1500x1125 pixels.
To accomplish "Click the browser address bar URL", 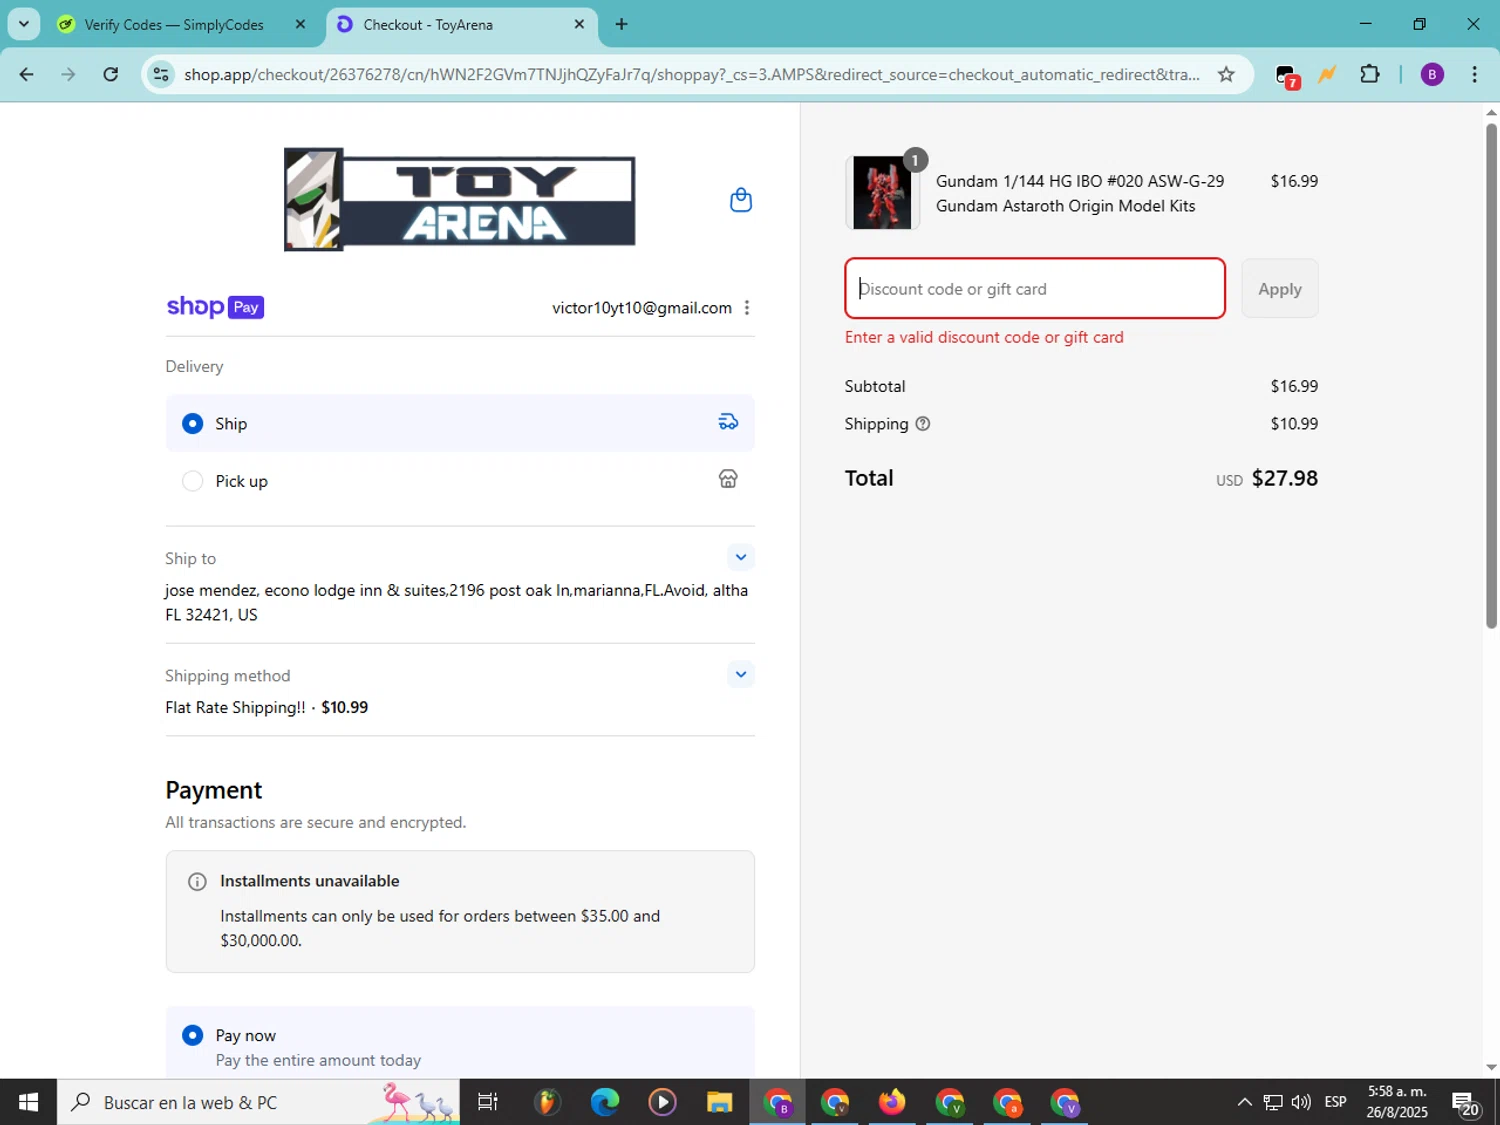I will tap(691, 74).
